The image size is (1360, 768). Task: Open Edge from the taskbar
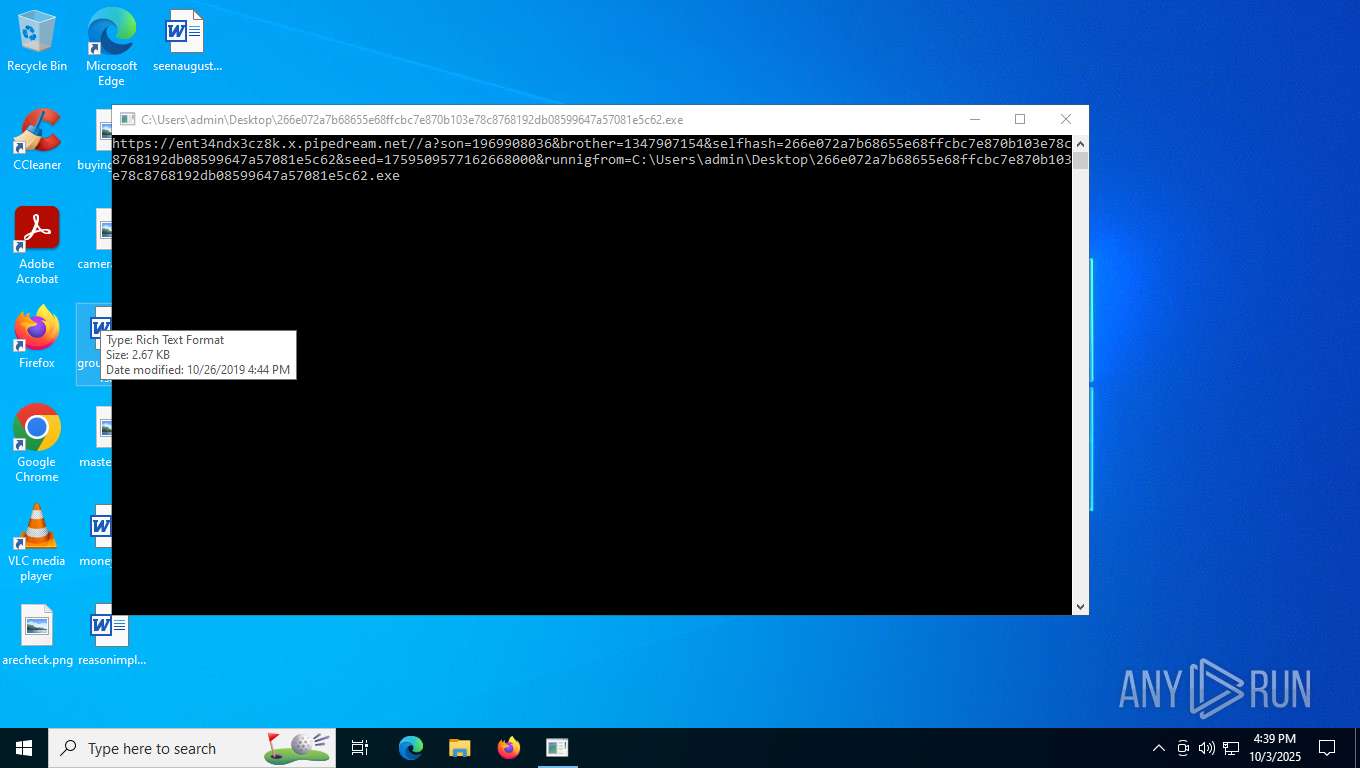[411, 748]
